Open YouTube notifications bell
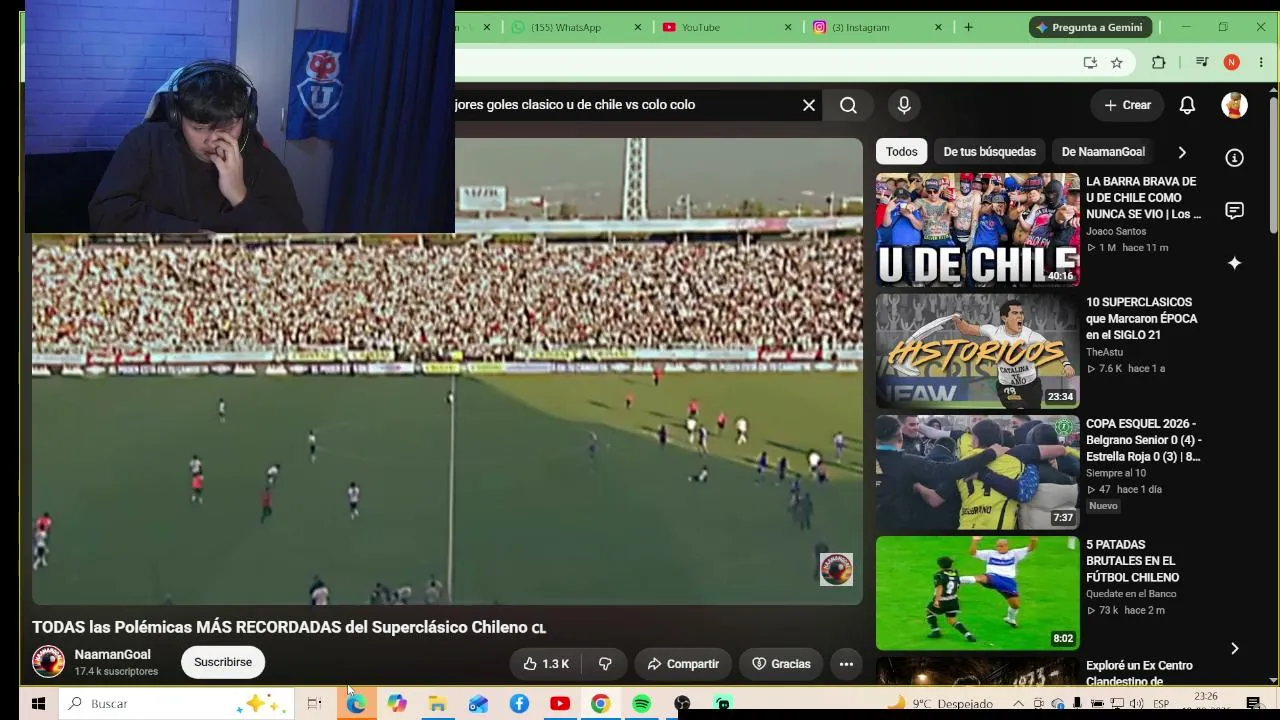Image resolution: width=1280 pixels, height=720 pixels. pos(1187,105)
